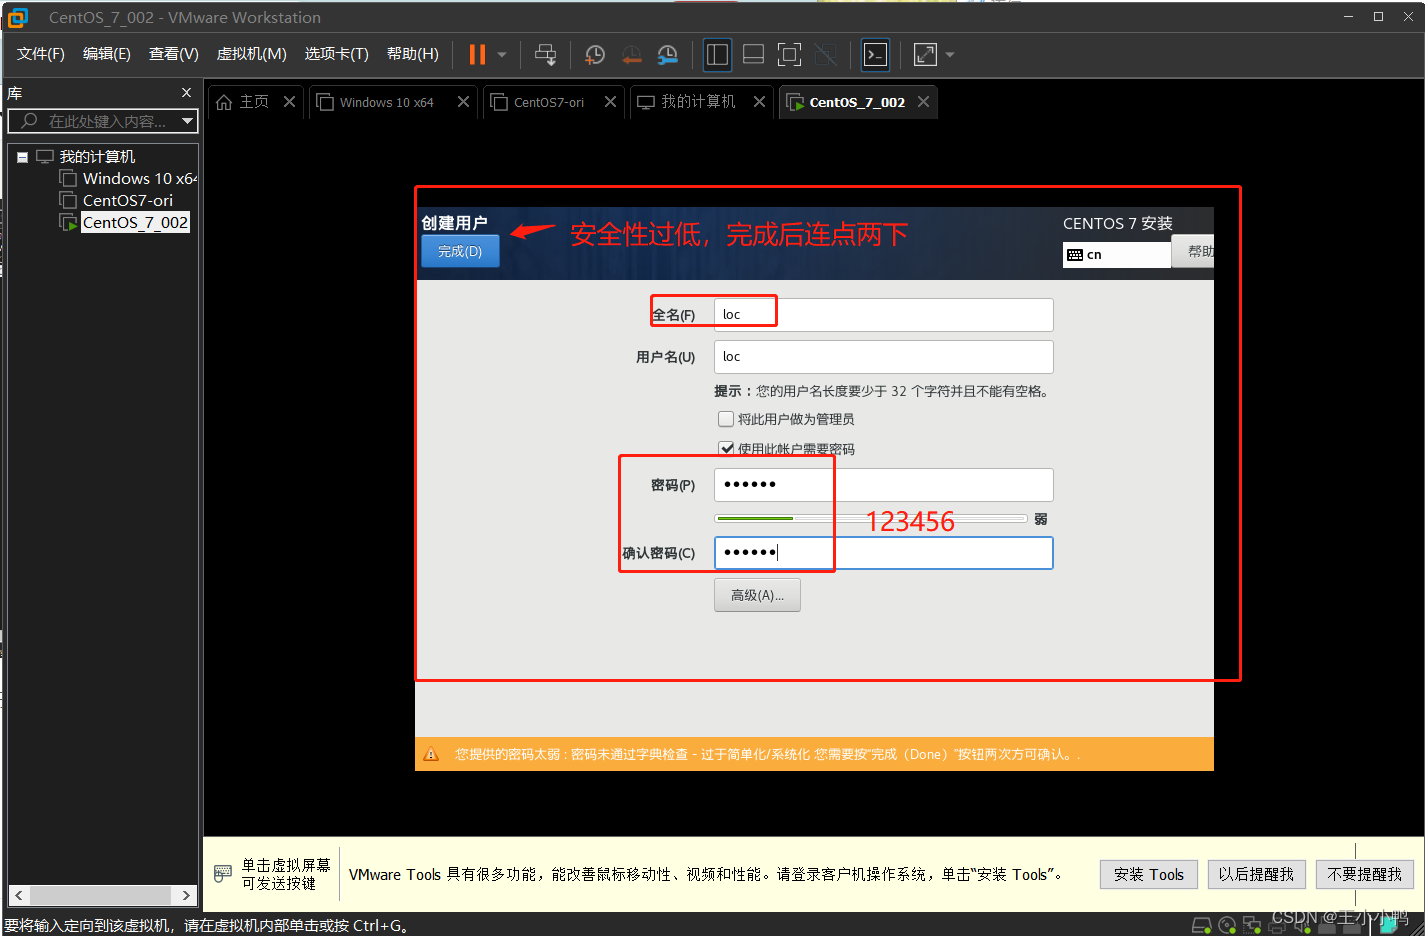The image size is (1425, 936).
Task: Open the library search filter dropdown
Action: click(x=187, y=121)
